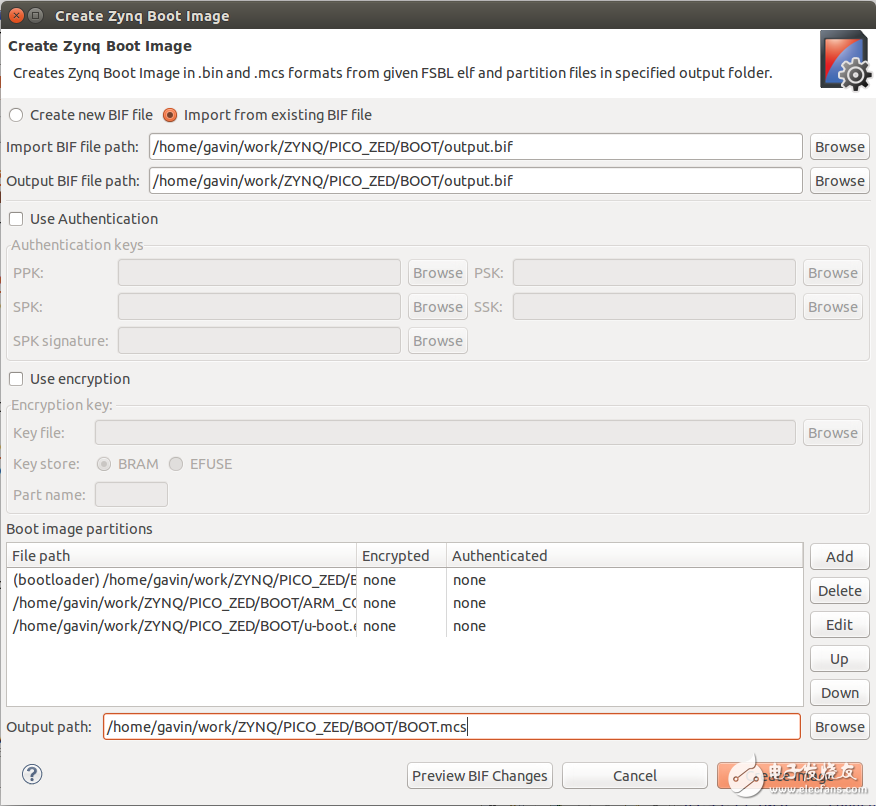This screenshot has height=806, width=876.
Task: Click the Preview BIF Changes button
Action: click(x=480, y=776)
